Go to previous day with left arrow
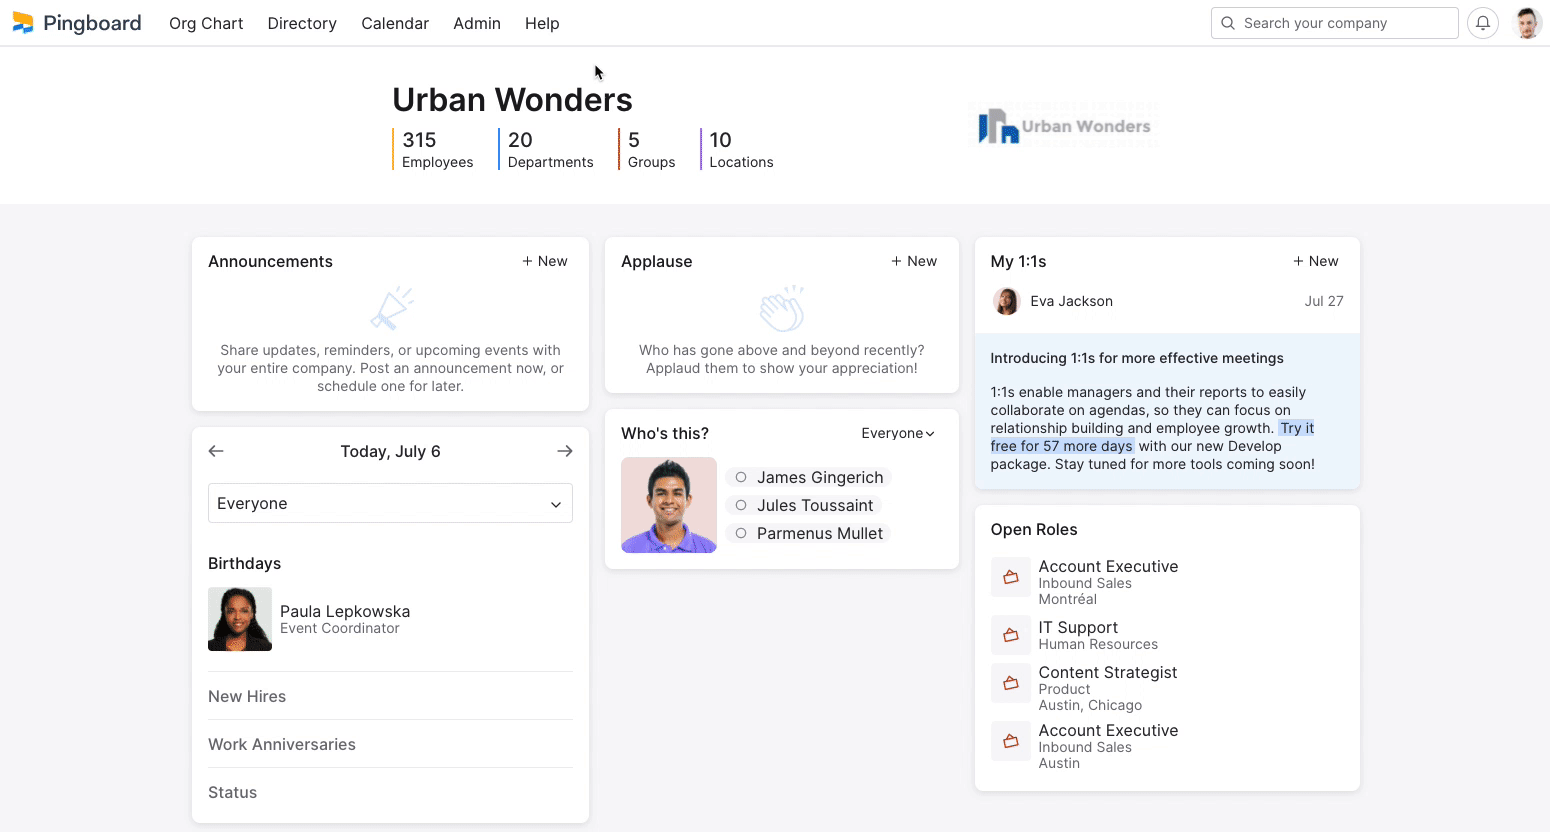This screenshot has height=832, width=1550. (216, 451)
